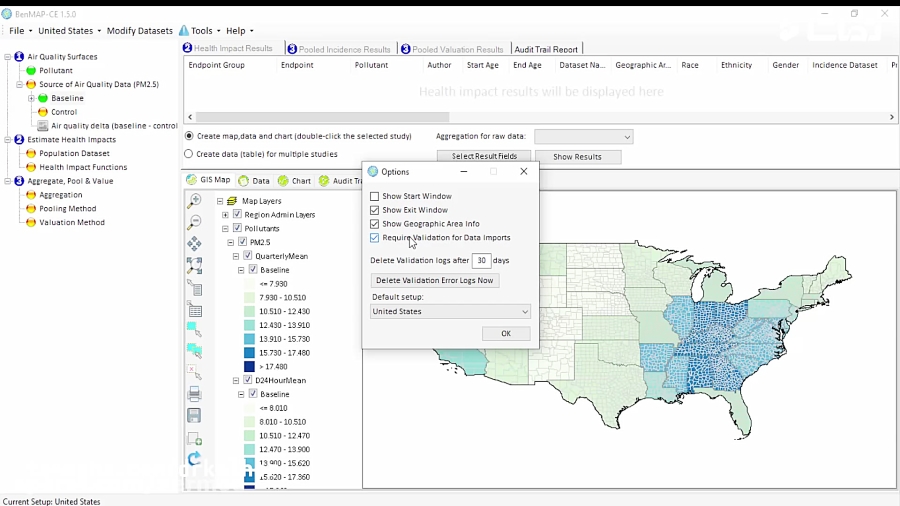The height and width of the screenshot is (506, 900).
Task: Add a new layer icon
Action: pos(195,438)
